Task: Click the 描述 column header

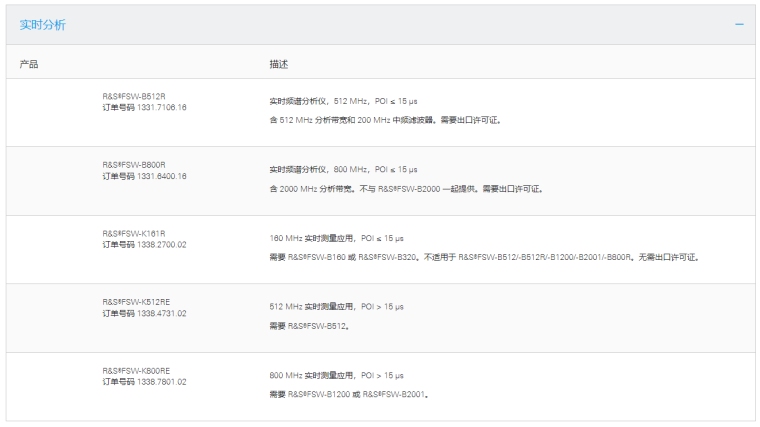Action: pyautogui.click(x=279, y=64)
